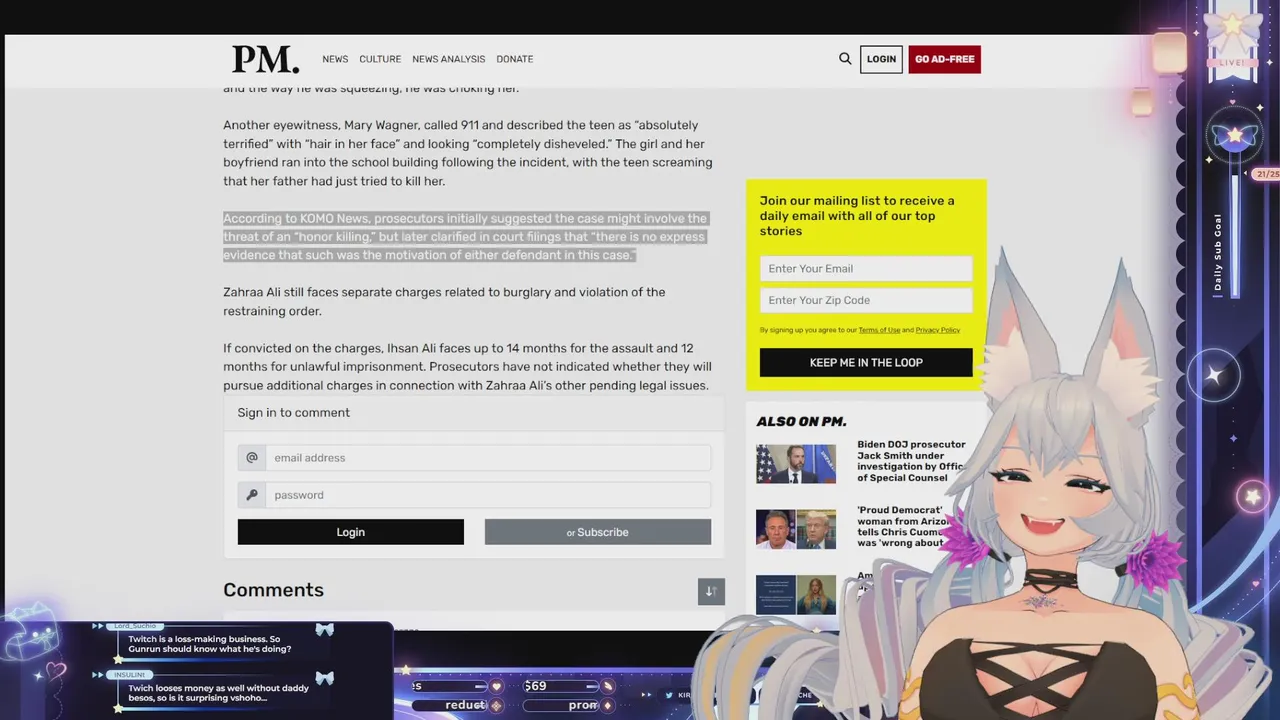
Task: Click the highlighted KOMO News paragraph
Action: pyautogui.click(x=465, y=237)
